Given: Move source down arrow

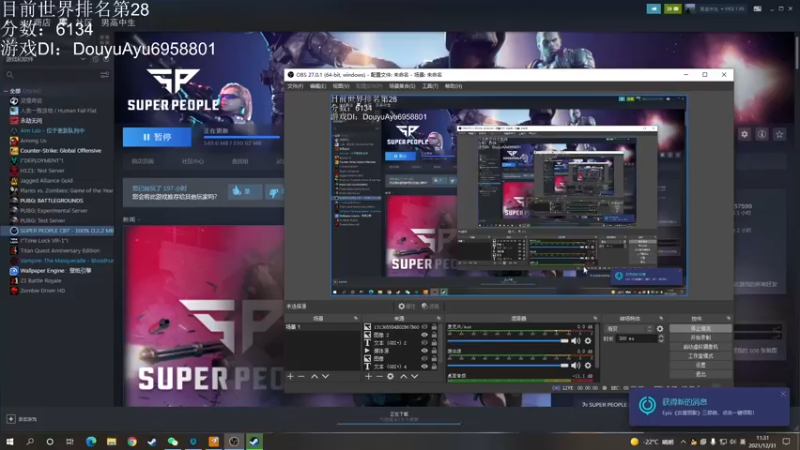Looking at the screenshot, I should coord(414,376).
